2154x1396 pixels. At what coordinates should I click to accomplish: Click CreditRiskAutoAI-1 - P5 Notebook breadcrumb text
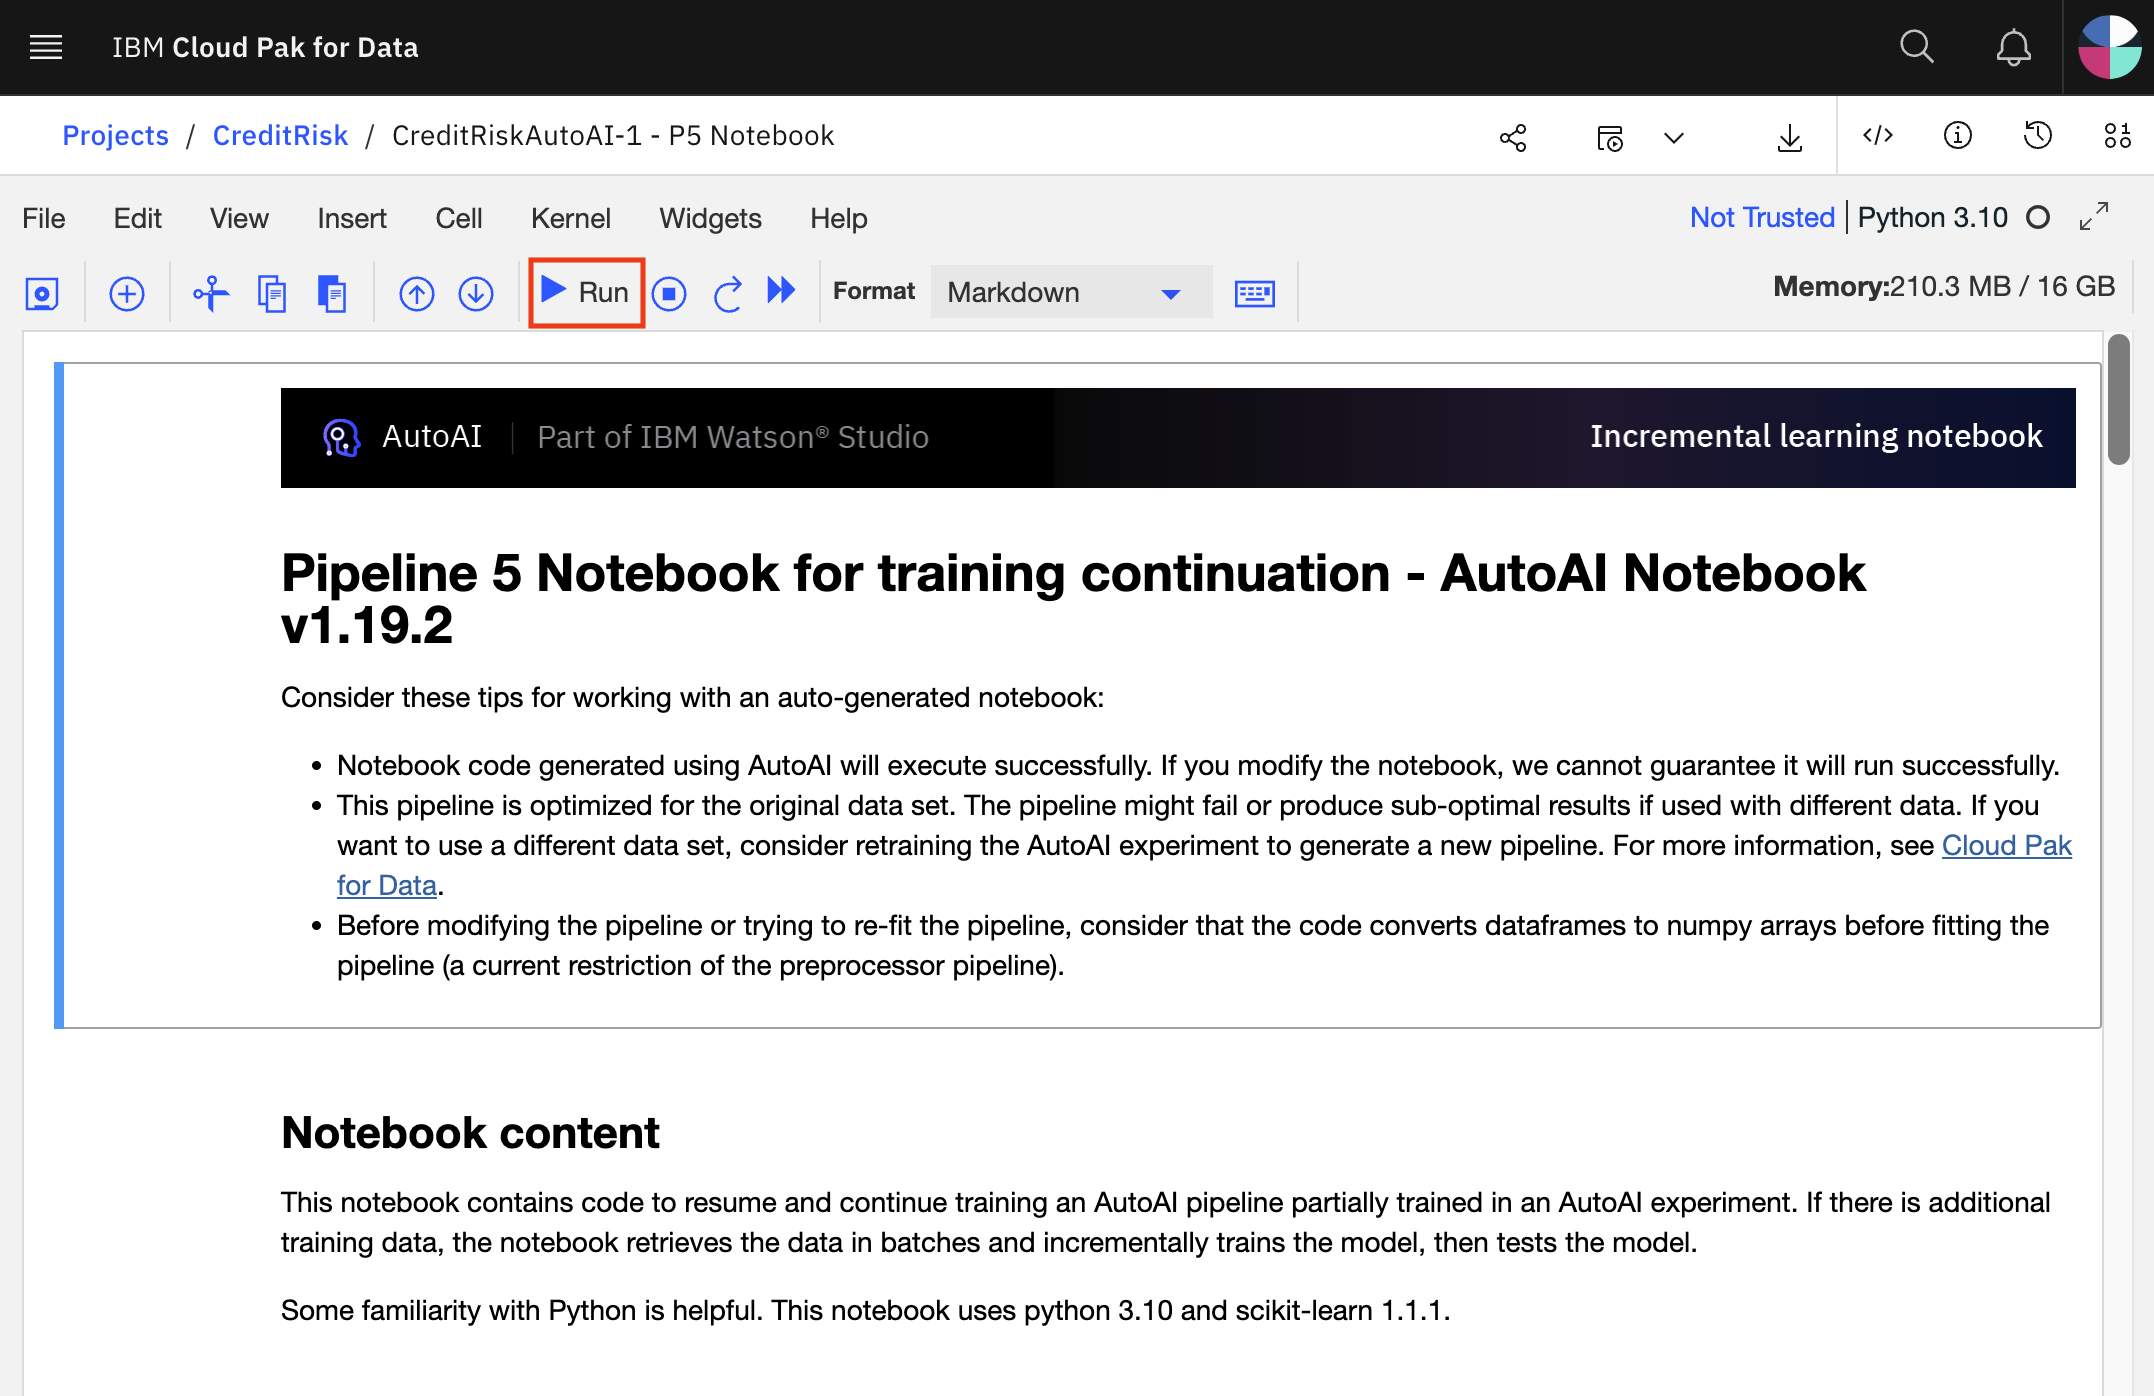tap(613, 135)
